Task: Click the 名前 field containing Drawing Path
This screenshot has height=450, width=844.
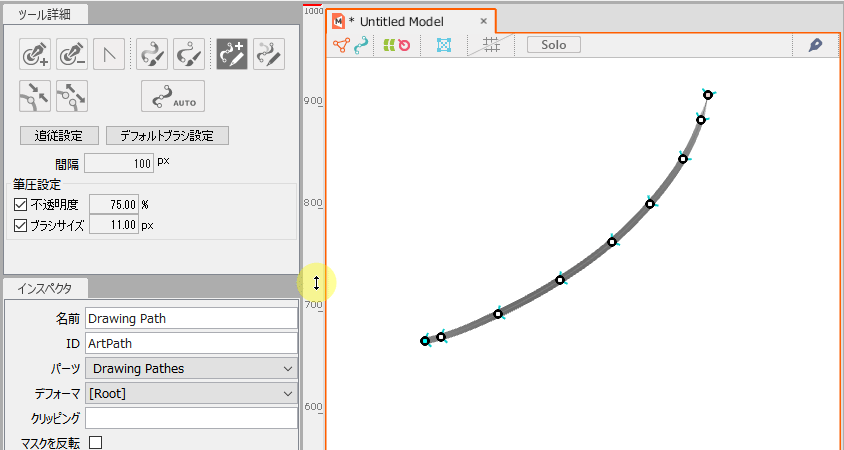Action: [191, 319]
